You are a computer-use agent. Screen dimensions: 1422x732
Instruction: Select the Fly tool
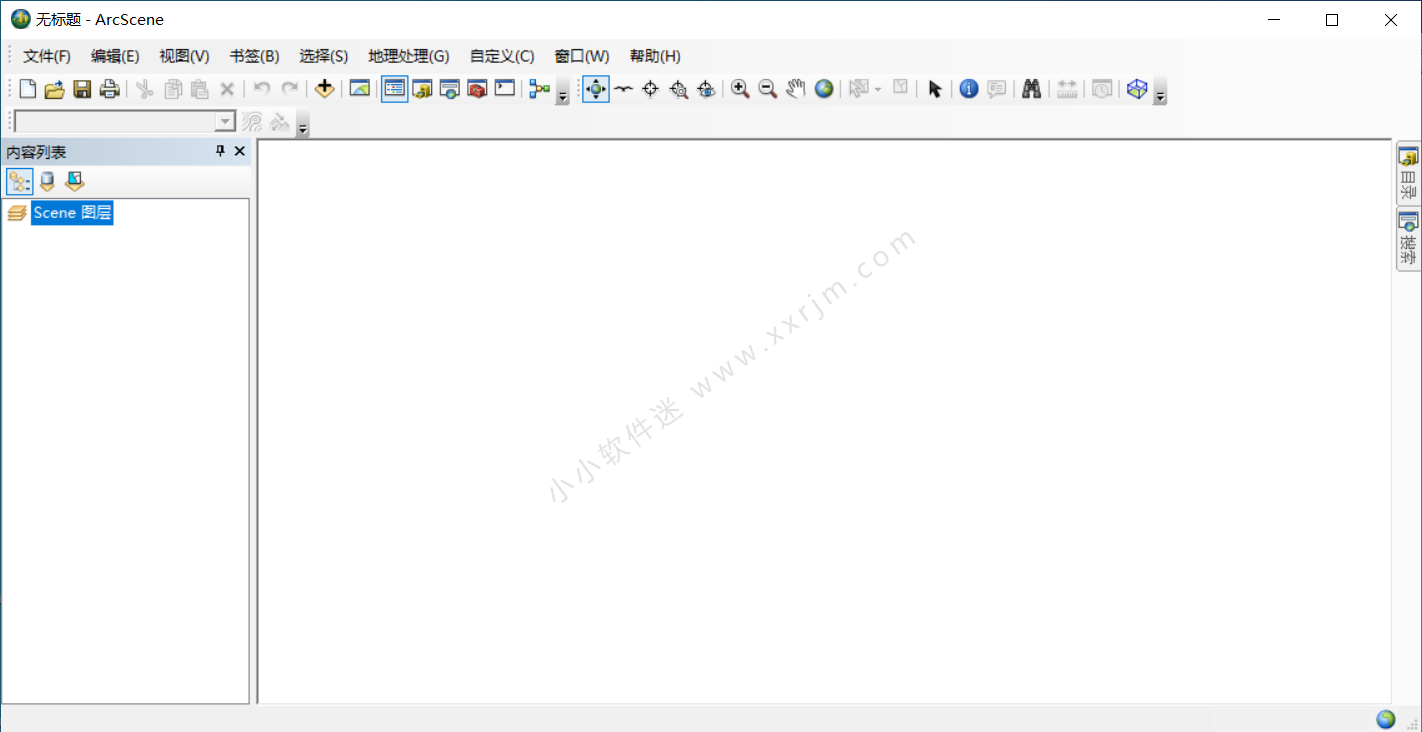tap(623, 89)
